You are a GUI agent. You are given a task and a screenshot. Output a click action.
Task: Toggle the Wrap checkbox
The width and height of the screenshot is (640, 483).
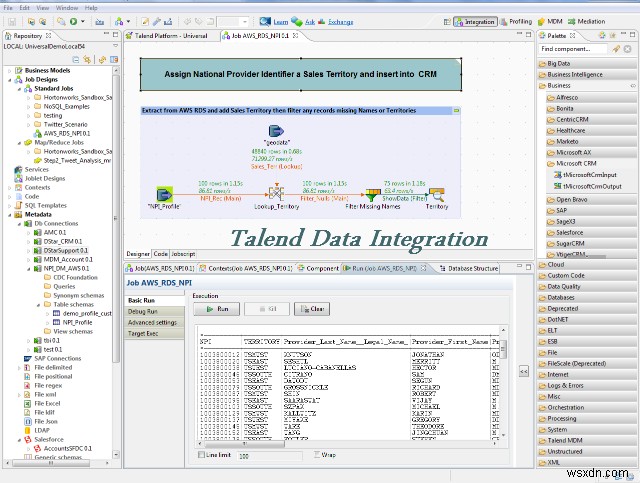coord(319,455)
